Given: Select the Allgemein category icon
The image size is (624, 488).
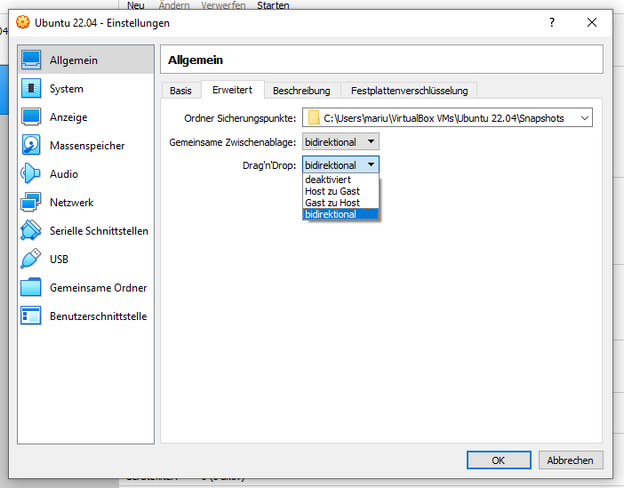Looking at the screenshot, I should (32, 60).
